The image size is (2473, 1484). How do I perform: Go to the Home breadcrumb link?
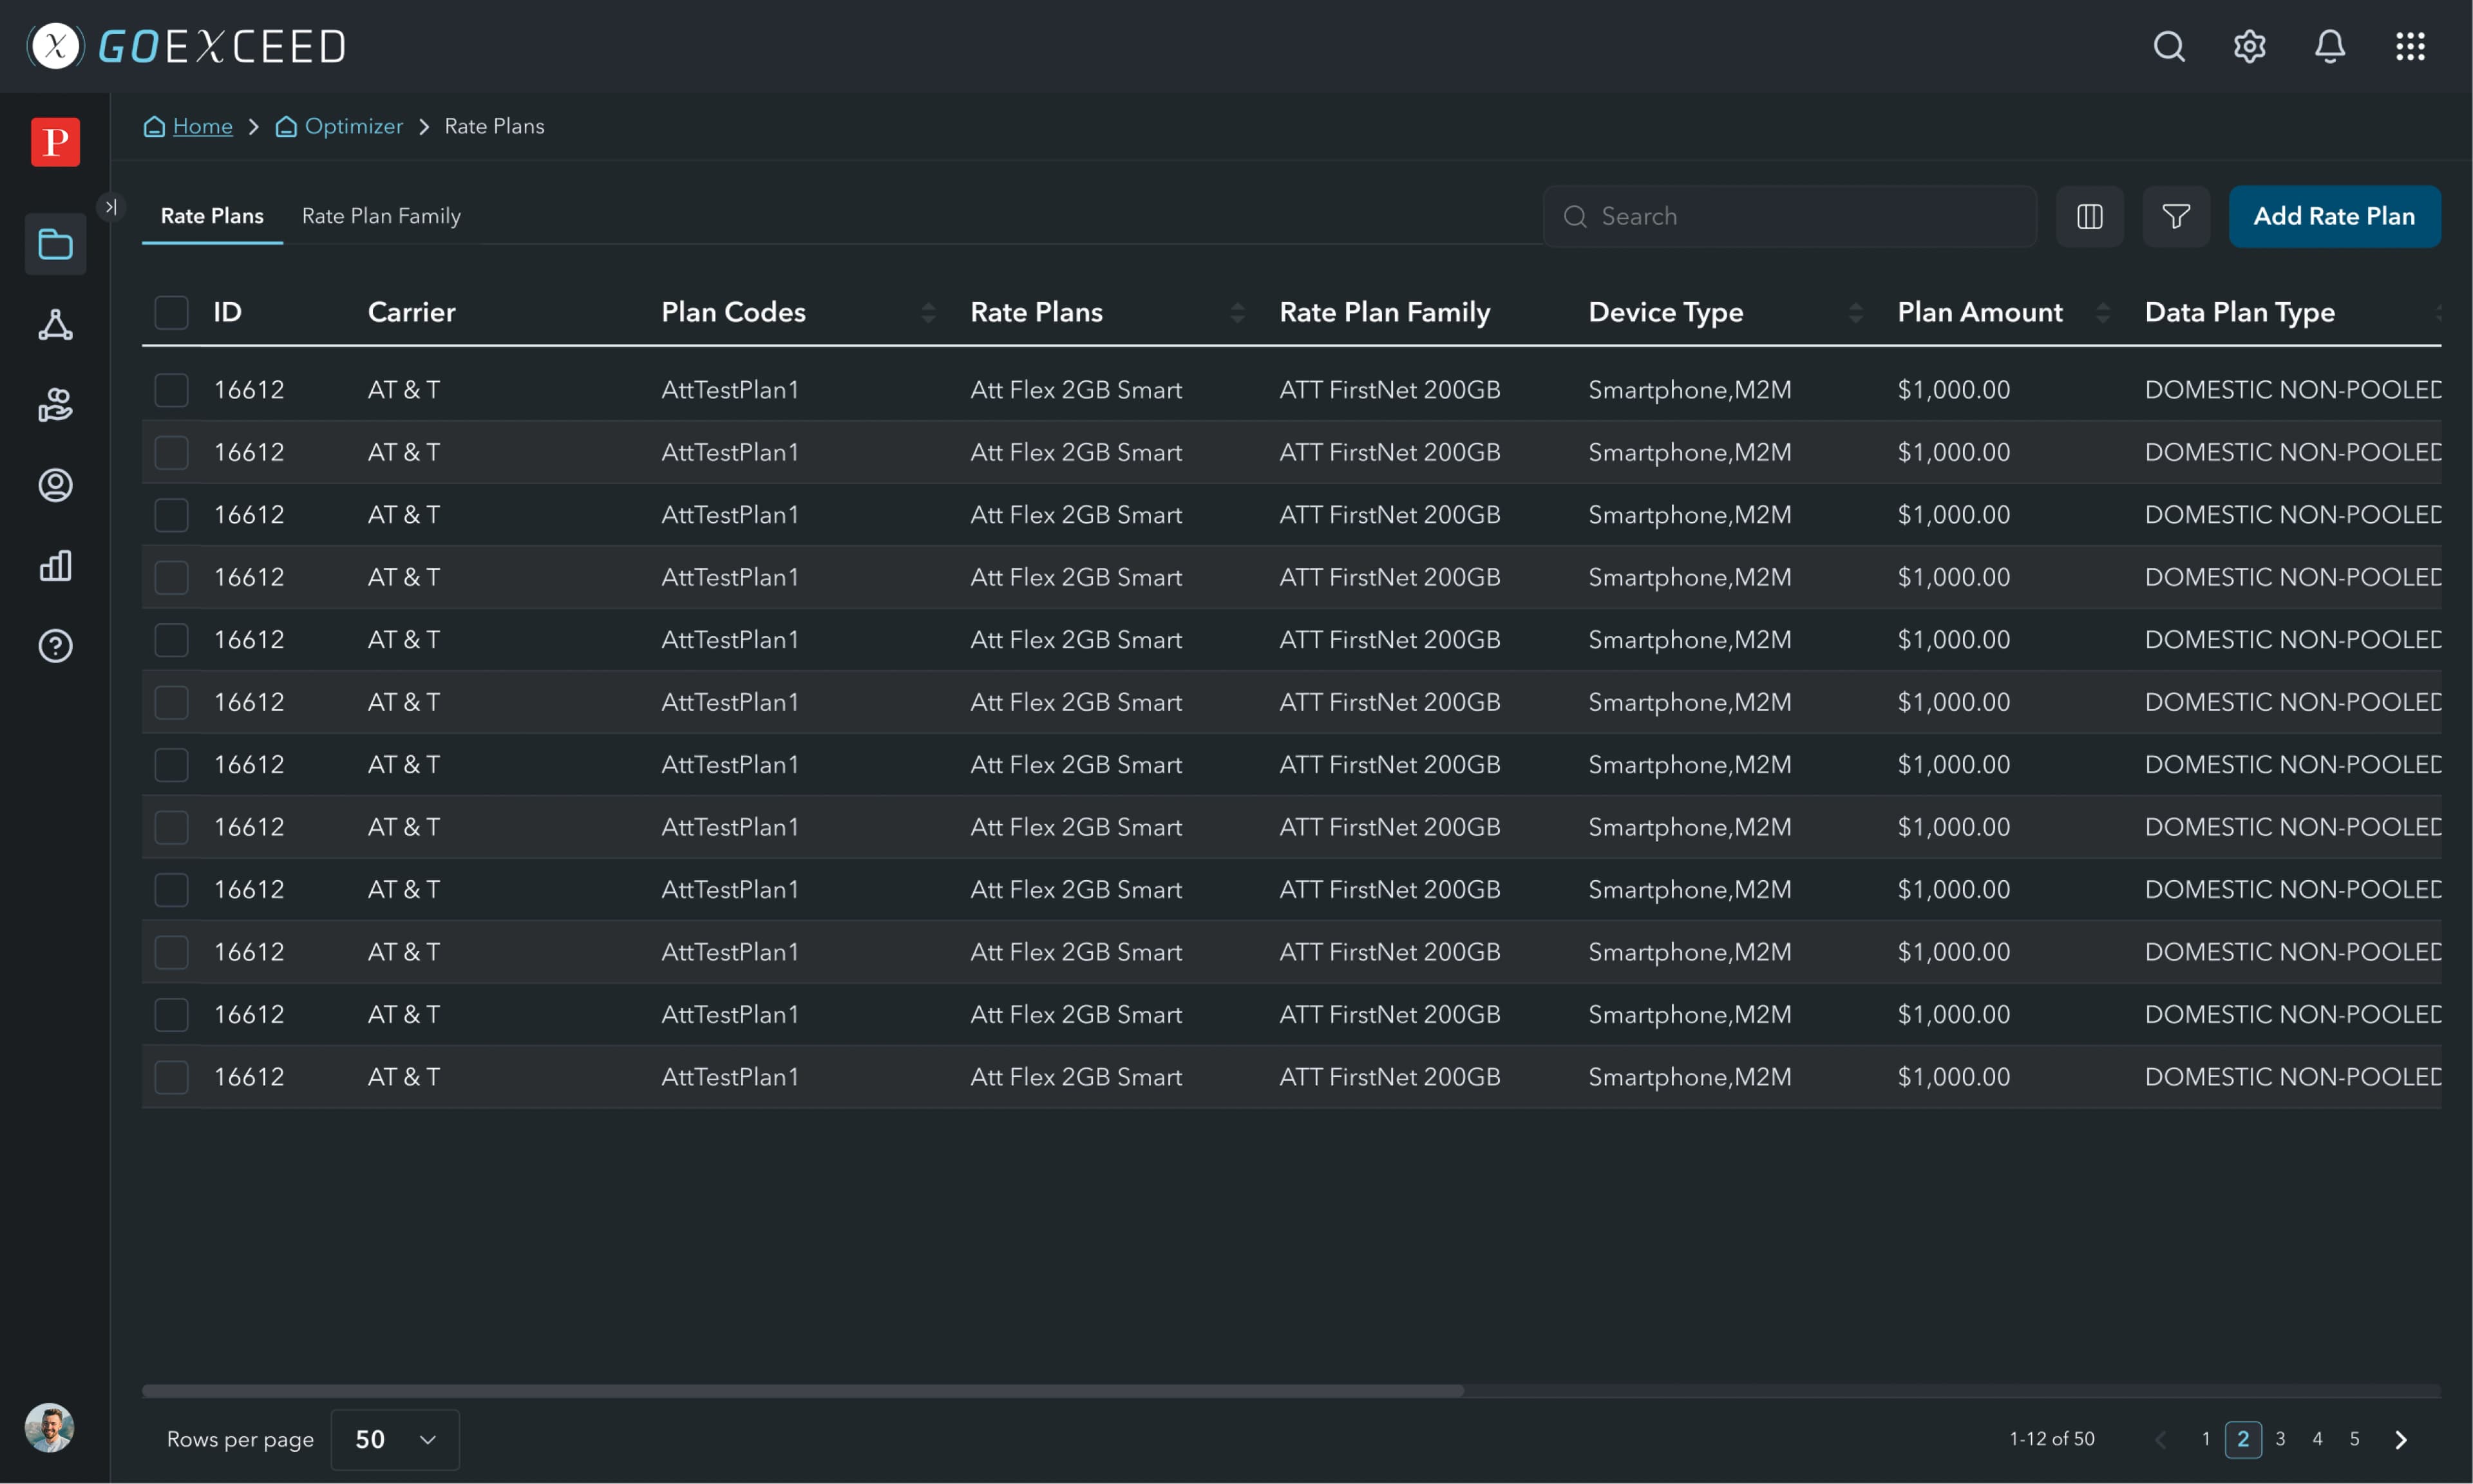click(x=202, y=126)
